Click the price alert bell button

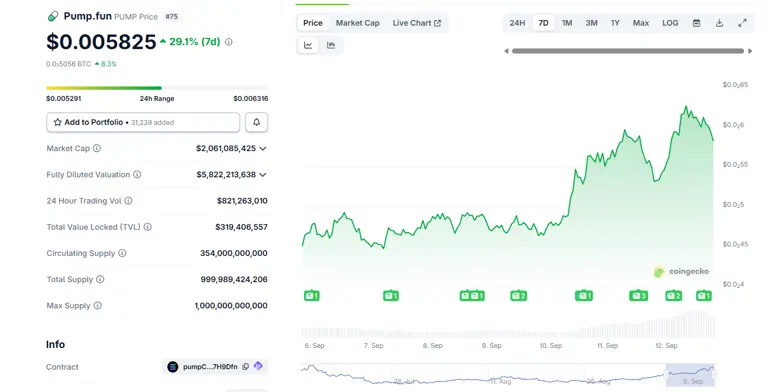coord(256,122)
